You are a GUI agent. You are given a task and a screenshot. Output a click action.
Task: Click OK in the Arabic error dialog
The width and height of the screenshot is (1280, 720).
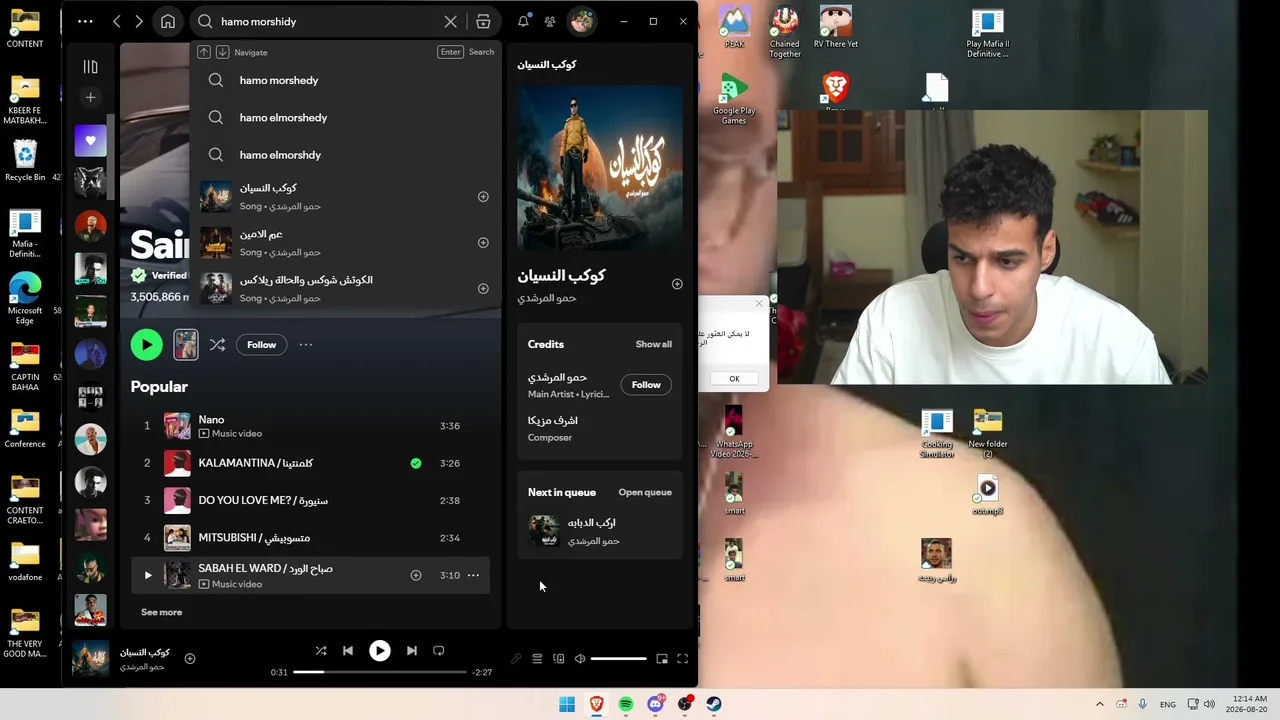[x=734, y=378]
